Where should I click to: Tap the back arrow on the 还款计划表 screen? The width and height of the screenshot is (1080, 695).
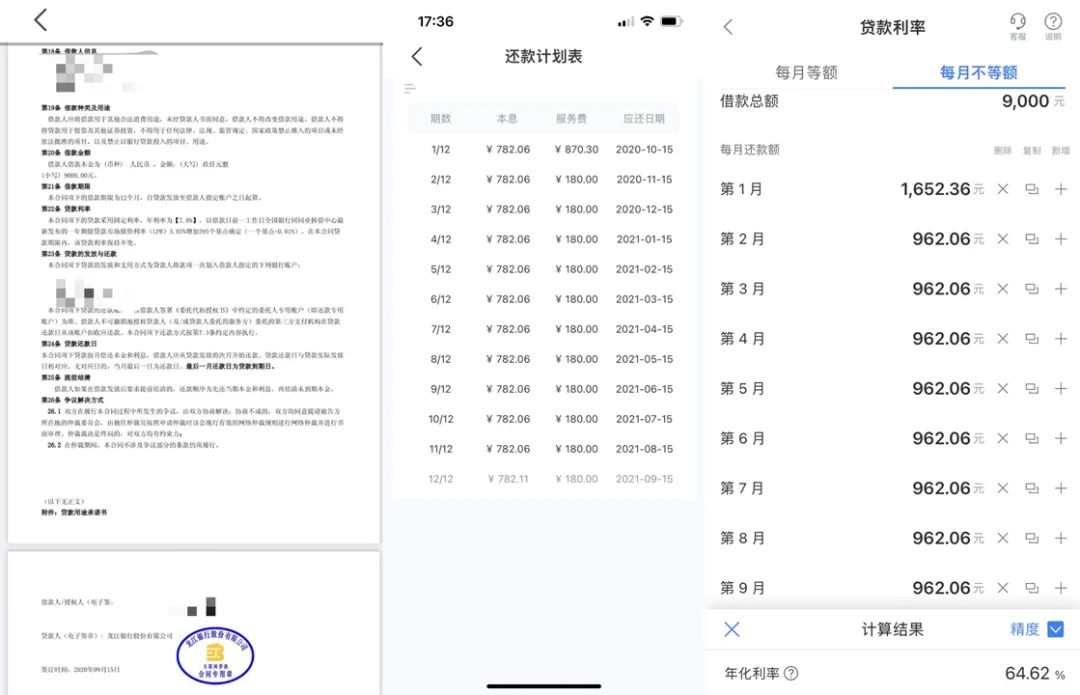[417, 58]
